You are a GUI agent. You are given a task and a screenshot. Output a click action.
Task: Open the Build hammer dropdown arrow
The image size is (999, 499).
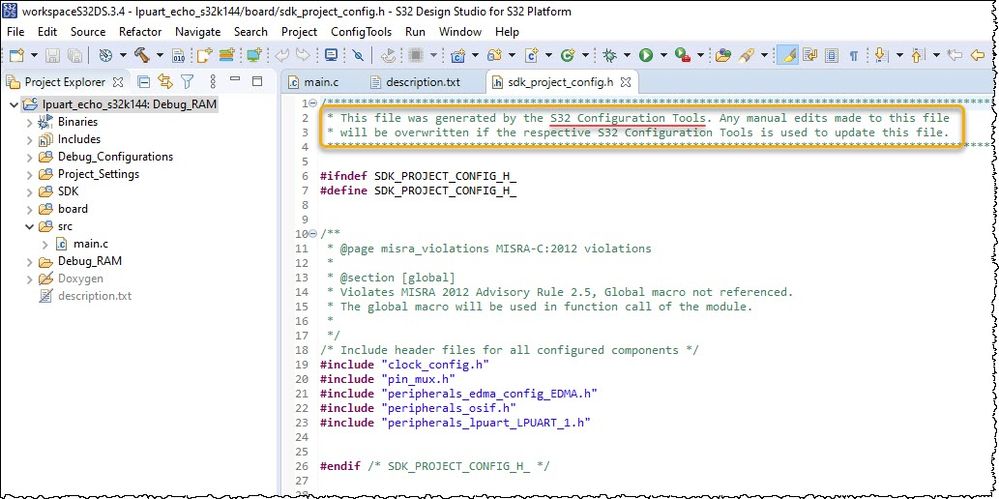click(159, 55)
